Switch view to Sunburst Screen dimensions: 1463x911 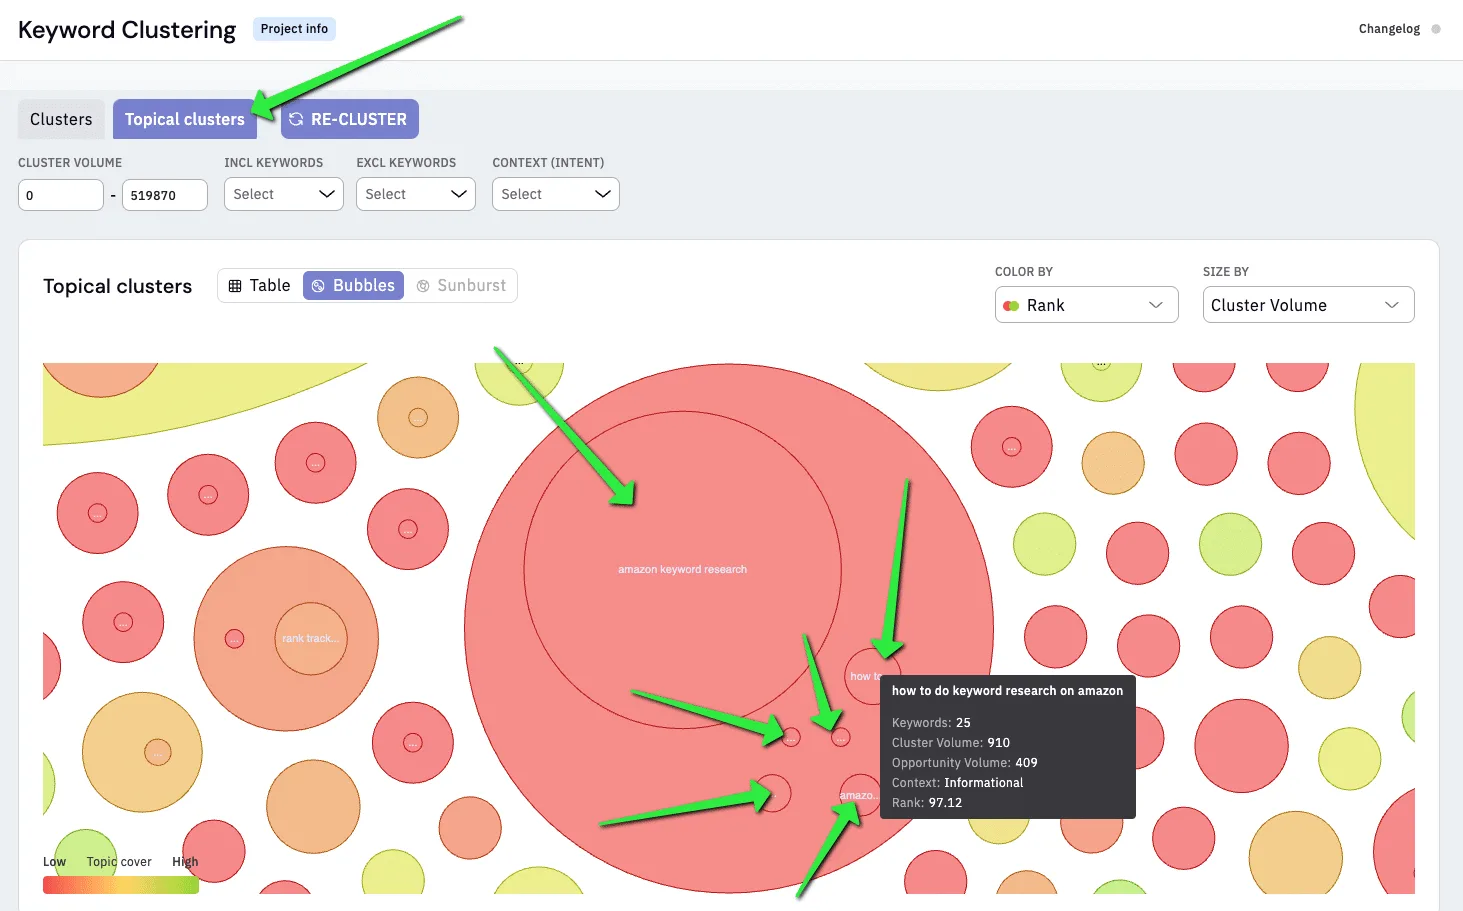coord(461,286)
